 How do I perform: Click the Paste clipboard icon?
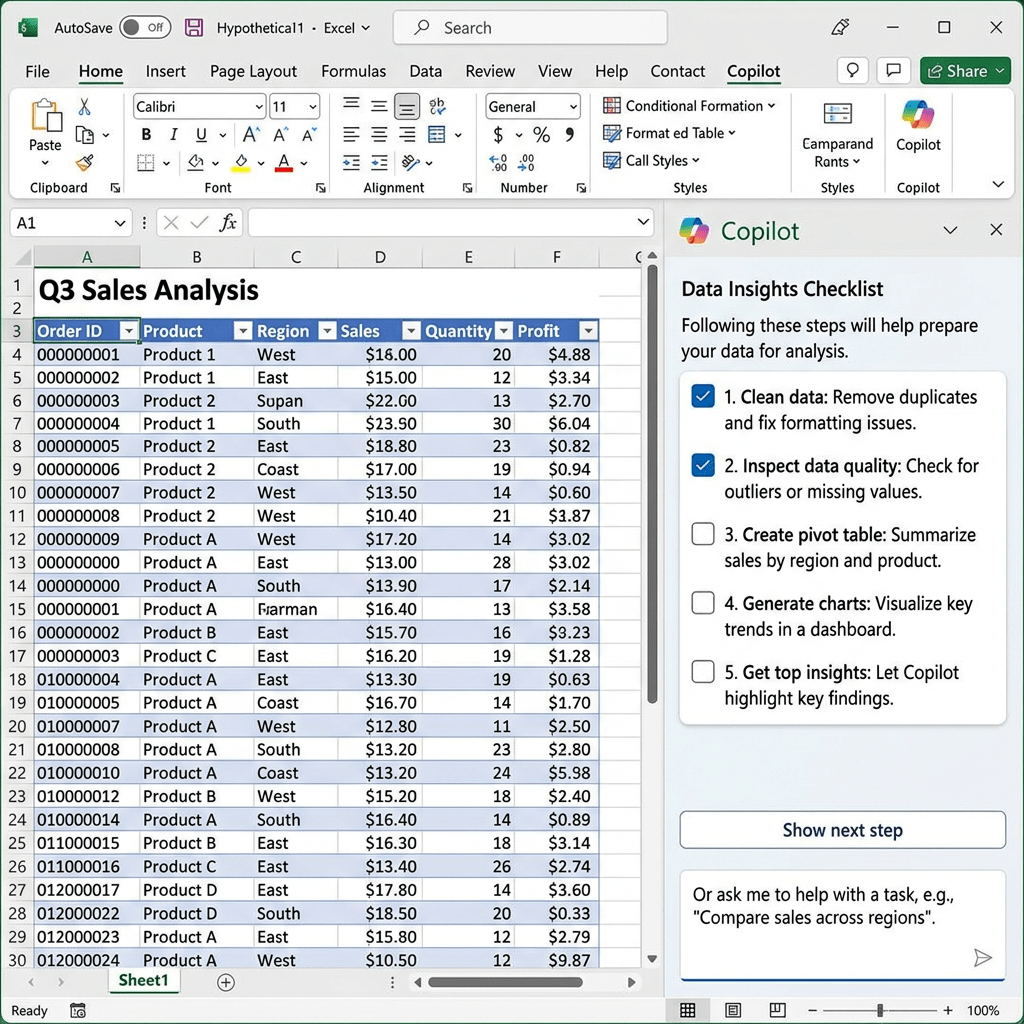click(x=46, y=116)
